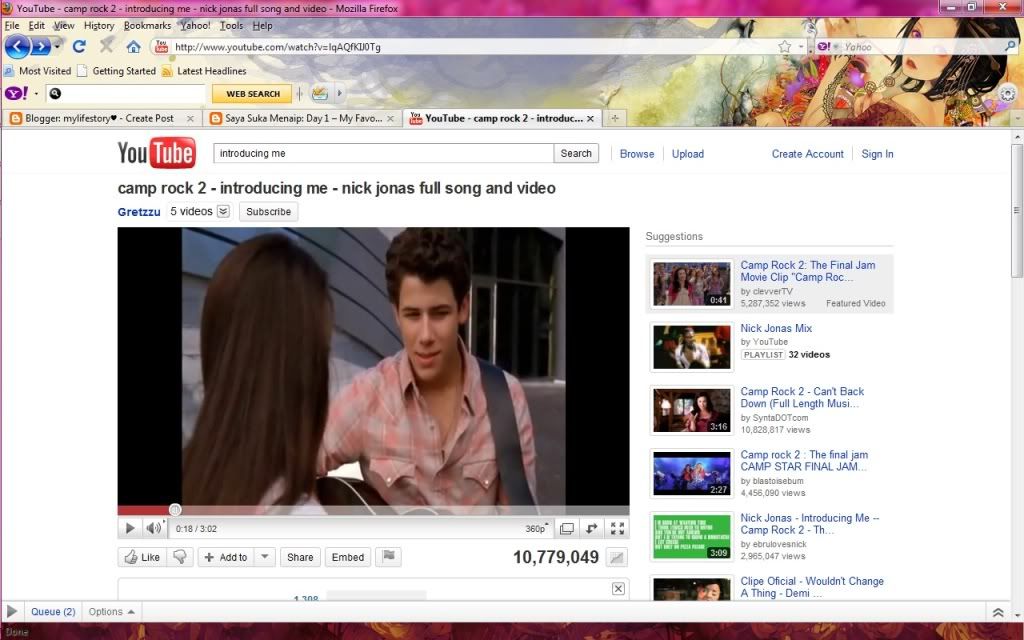Open Nick Jonas Mix playlist thumbnail
This screenshot has height=640, width=1024.
[692, 347]
